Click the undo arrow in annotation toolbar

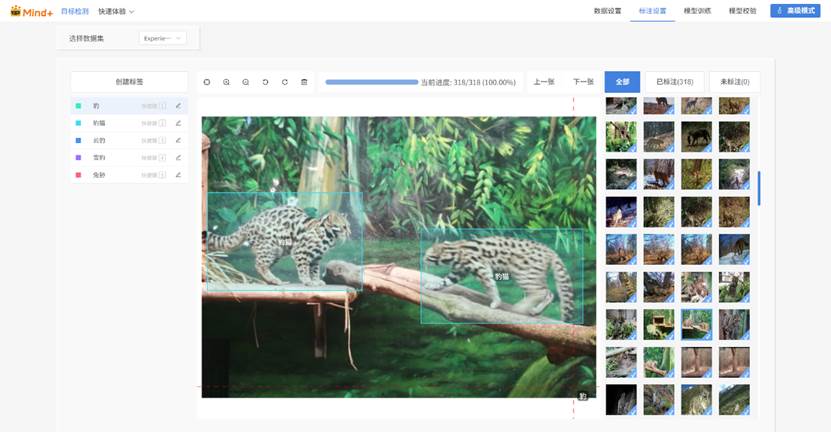(x=265, y=82)
